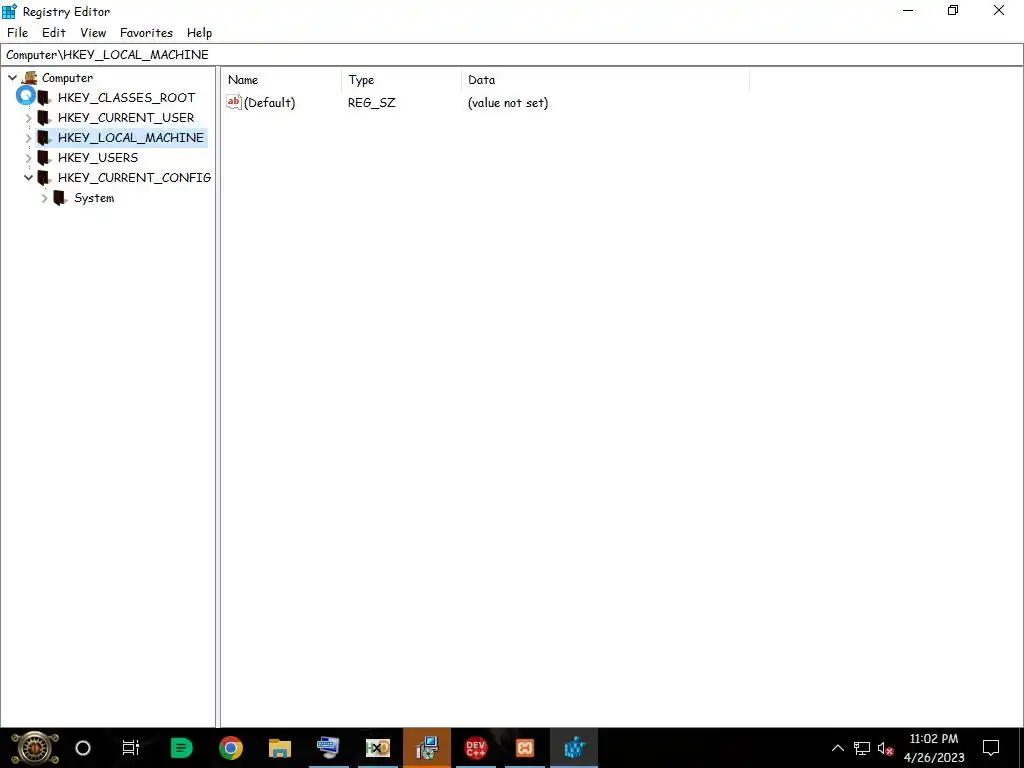Viewport: 1024px width, 768px height.
Task: Select the HKEY_CLASSES_ROOT key
Action: tap(126, 97)
